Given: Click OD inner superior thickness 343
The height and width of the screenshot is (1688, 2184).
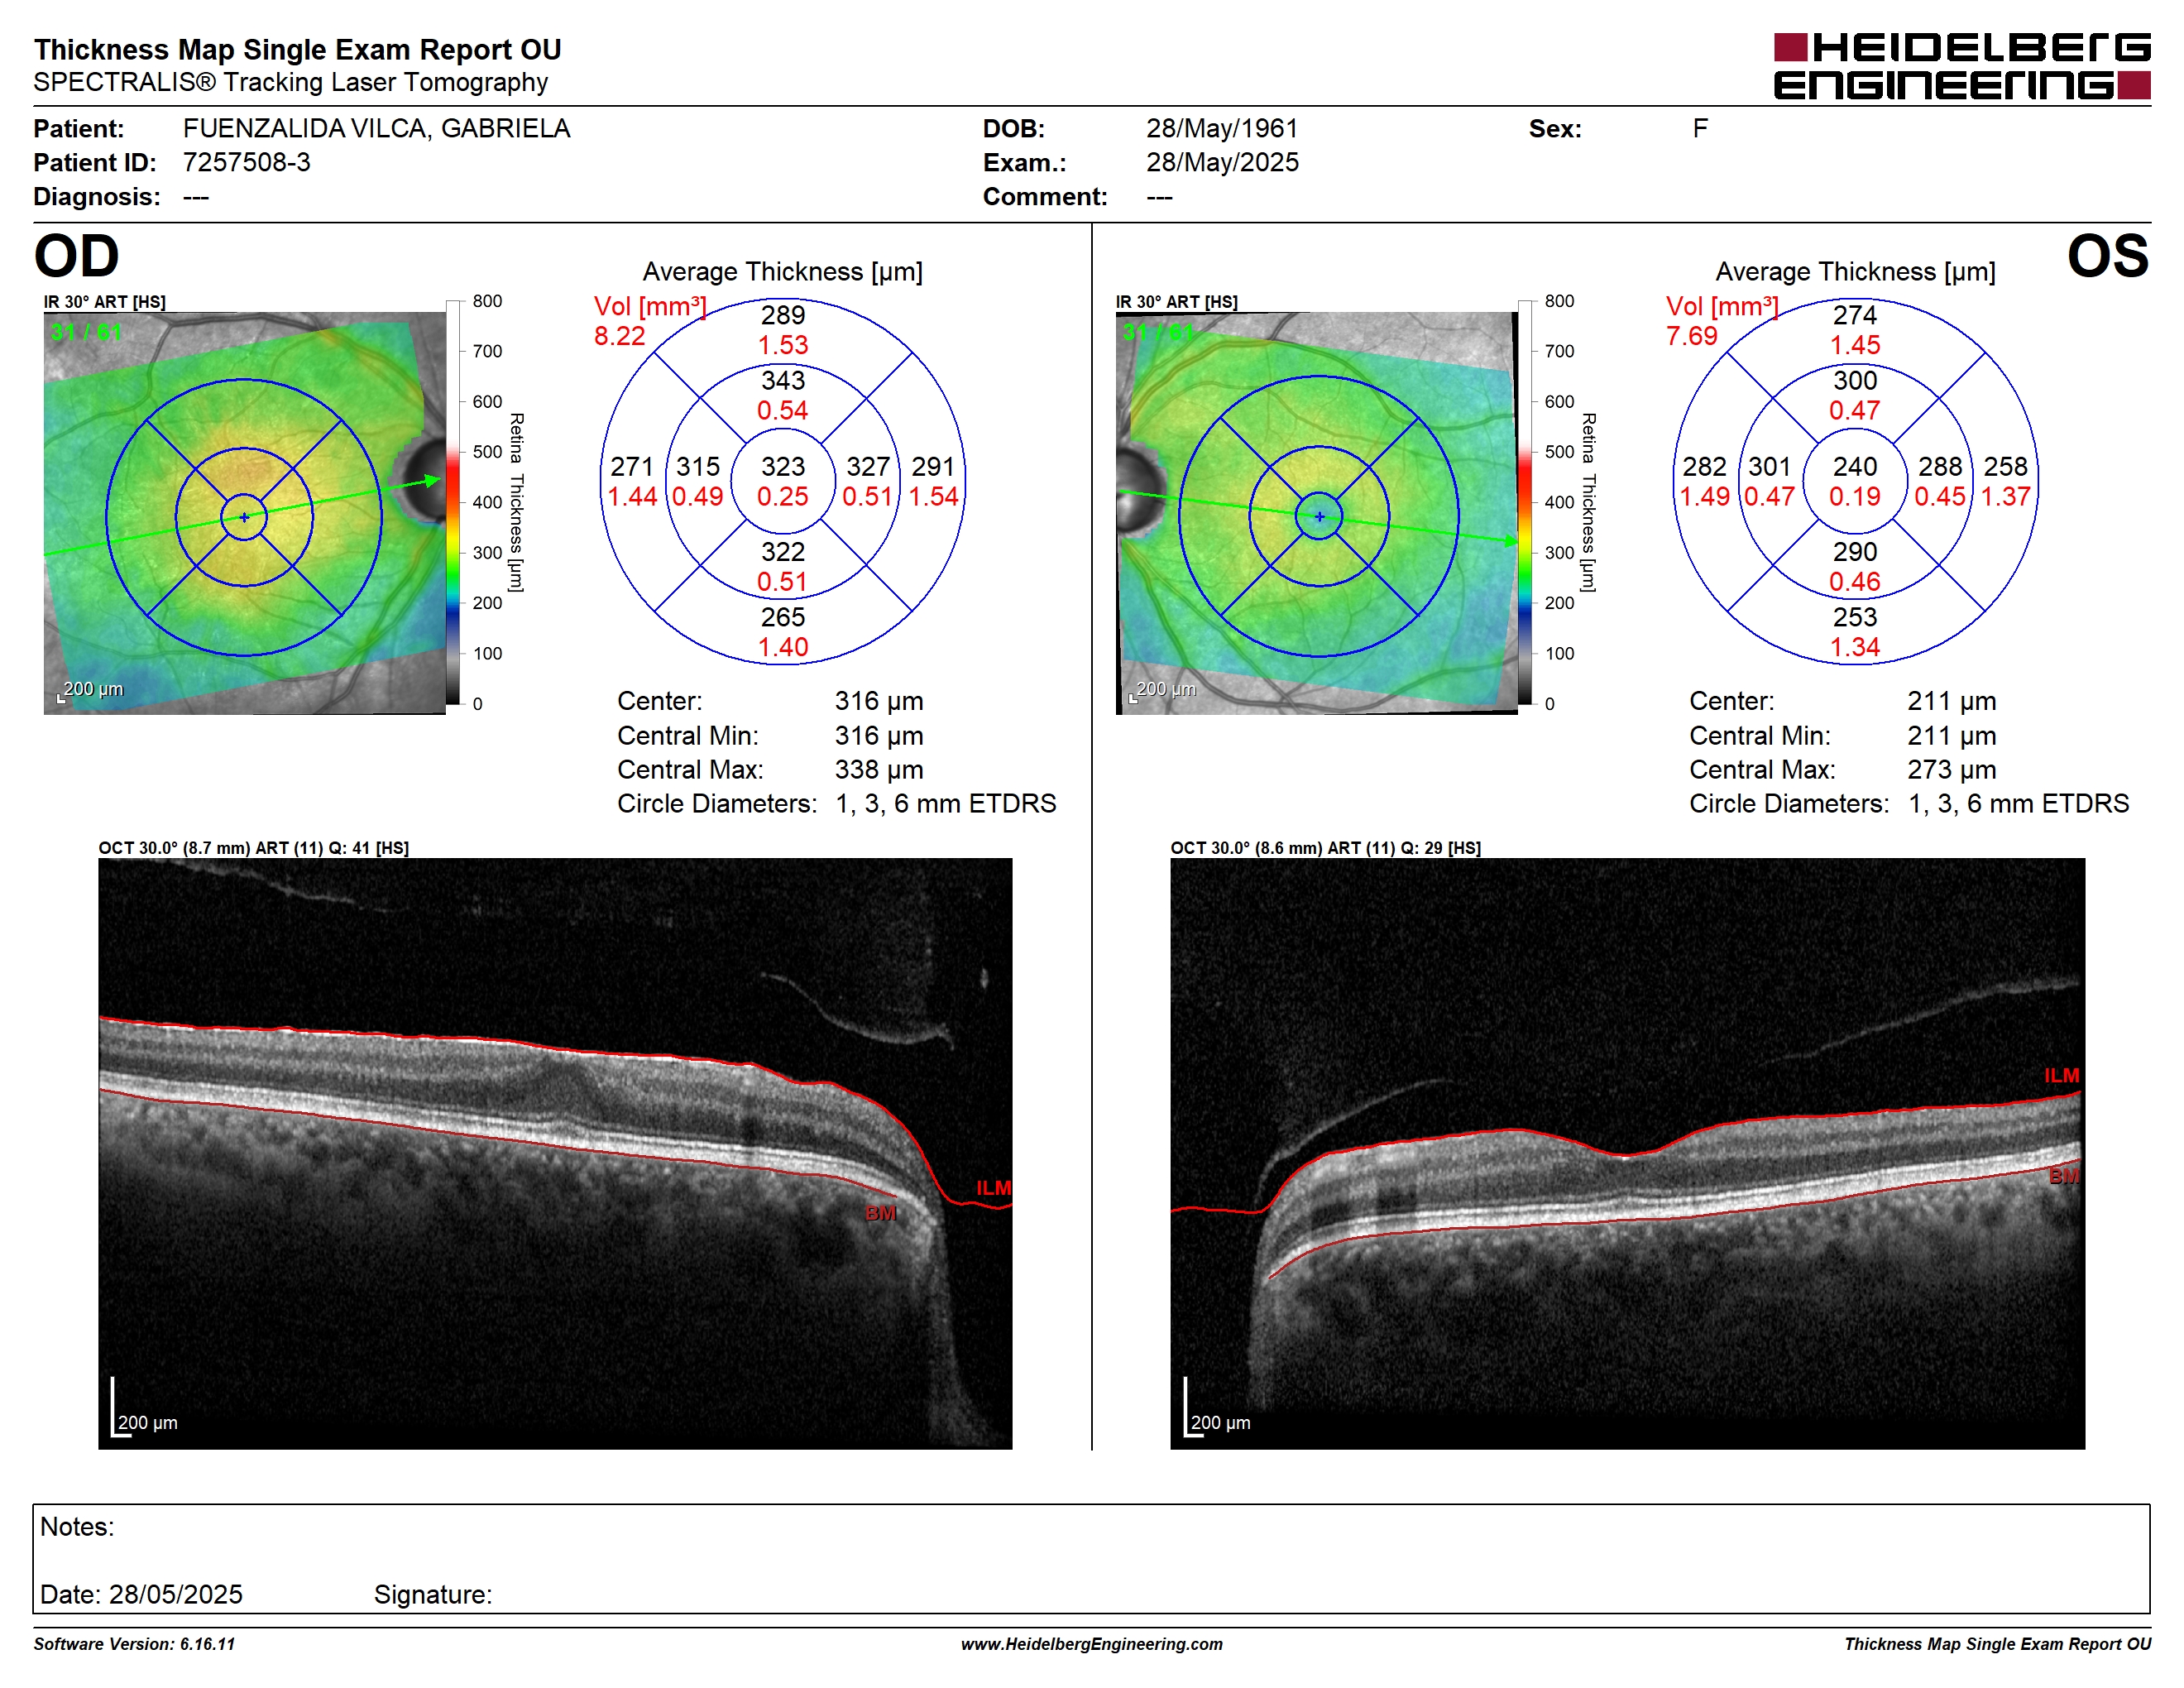Looking at the screenshot, I should pyautogui.click(x=783, y=380).
